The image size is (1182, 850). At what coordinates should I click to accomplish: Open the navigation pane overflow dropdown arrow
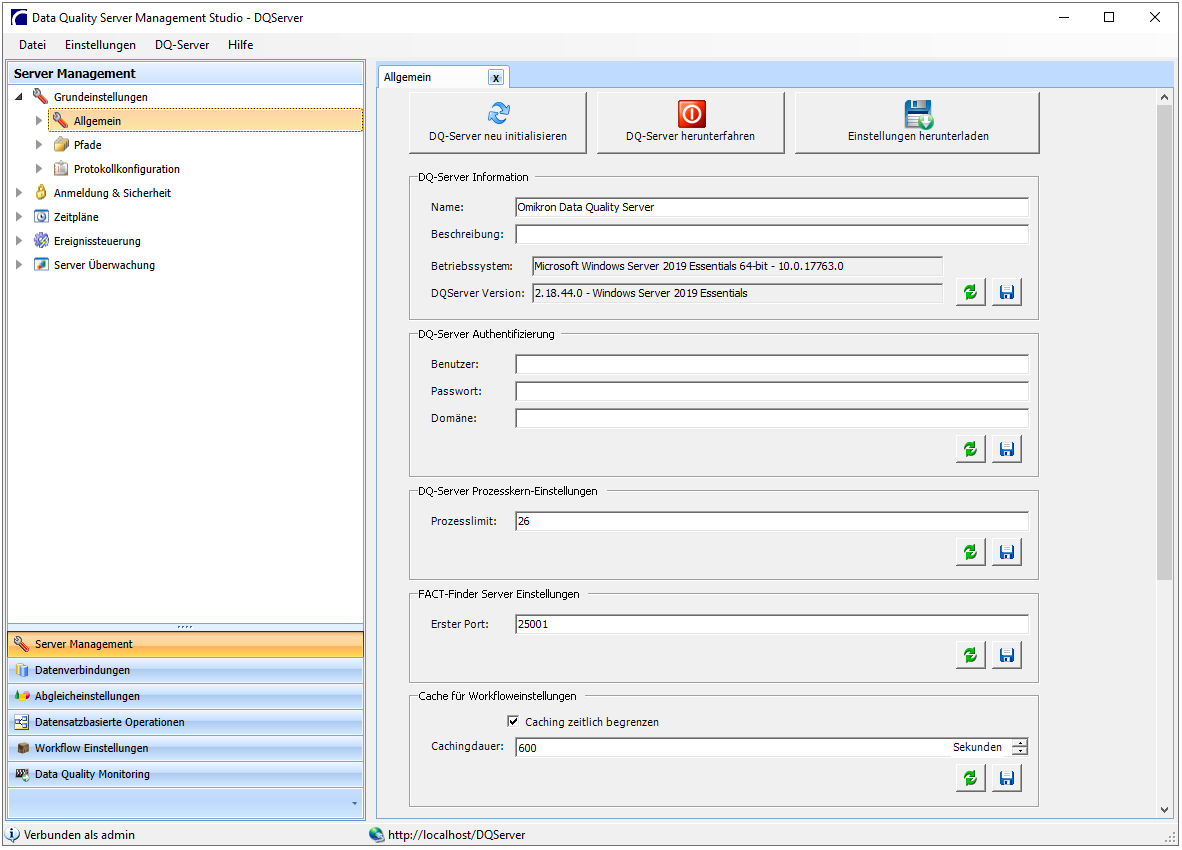coord(354,804)
